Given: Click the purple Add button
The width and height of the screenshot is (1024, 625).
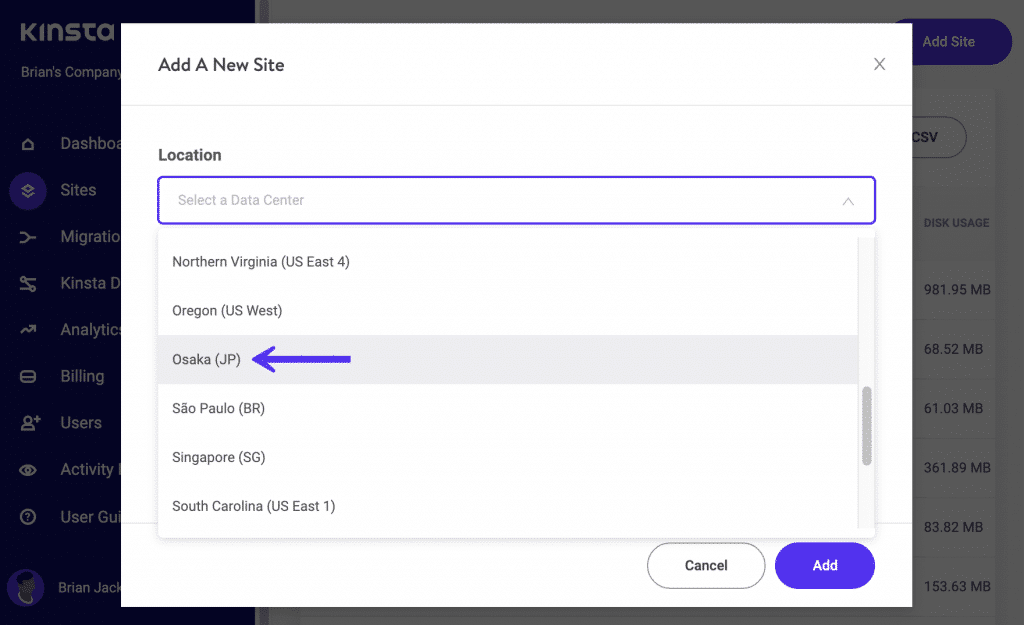Looking at the screenshot, I should (x=824, y=566).
